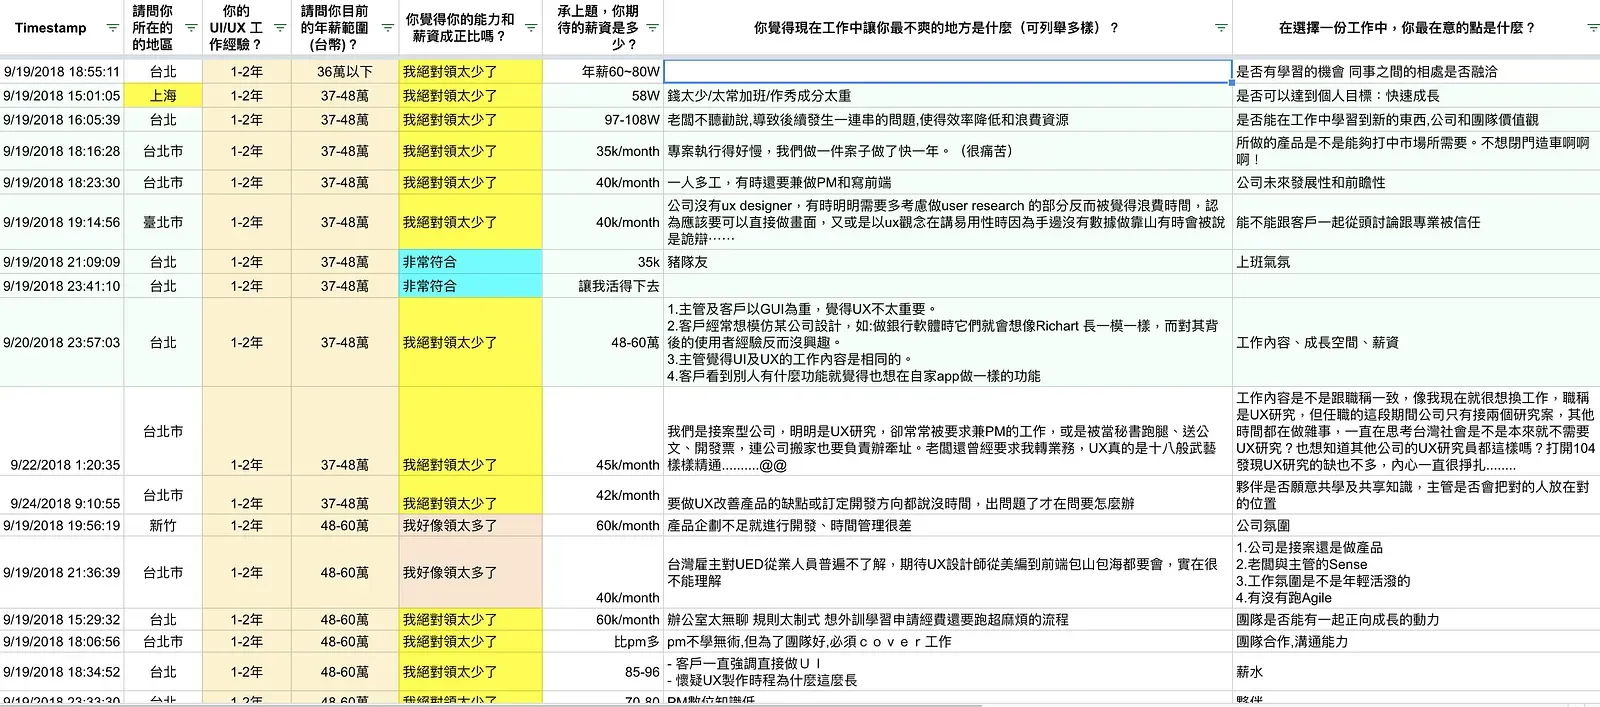Open filter for 請問你所在的地區 column

pos(191,28)
